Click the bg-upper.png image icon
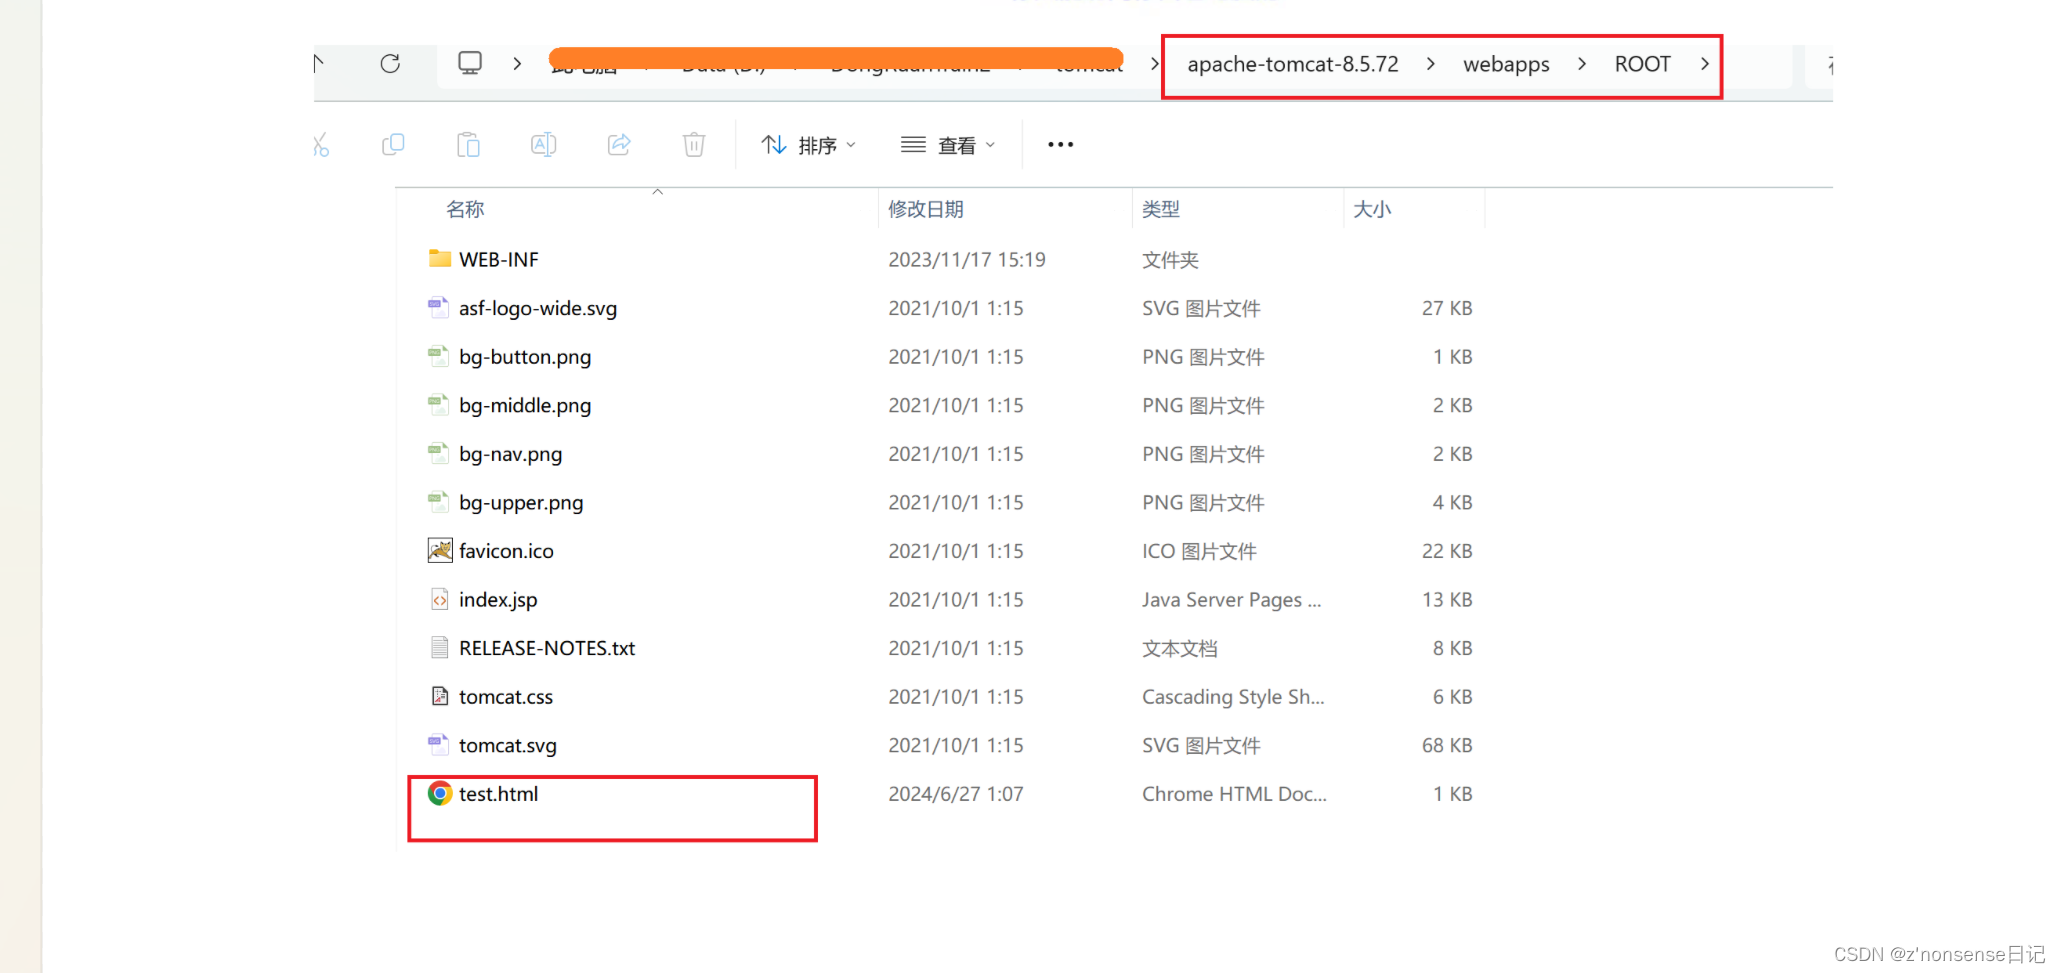Screen dimensions: 2061x973 [x=439, y=502]
